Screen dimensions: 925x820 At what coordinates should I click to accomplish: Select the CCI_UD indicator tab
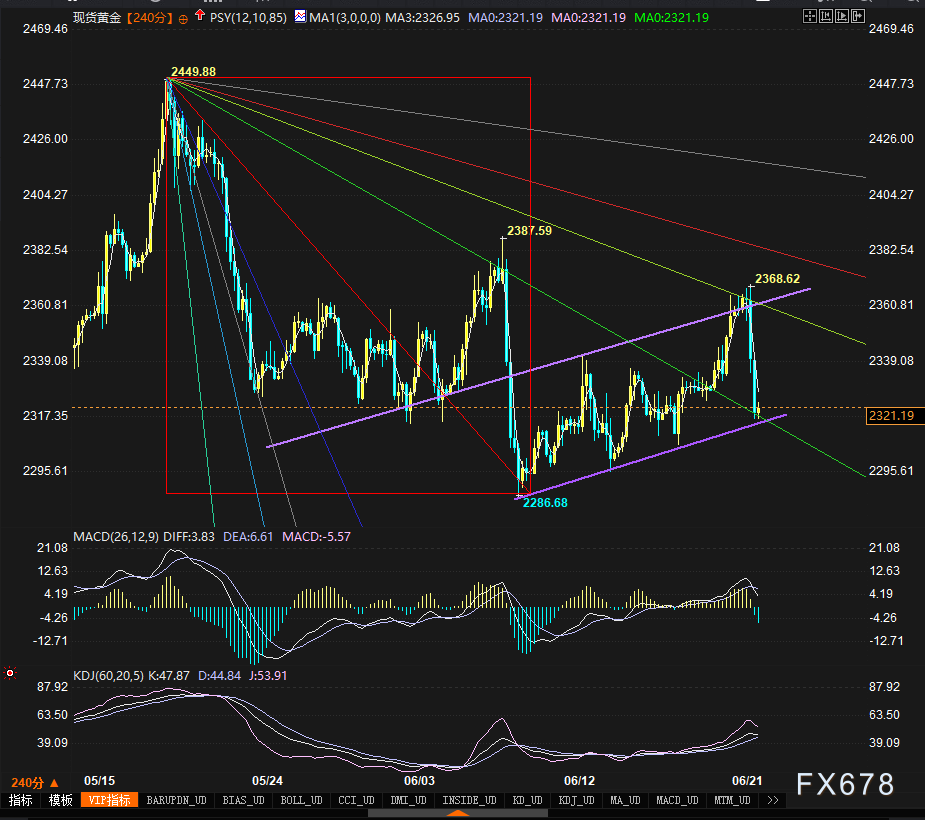click(356, 800)
